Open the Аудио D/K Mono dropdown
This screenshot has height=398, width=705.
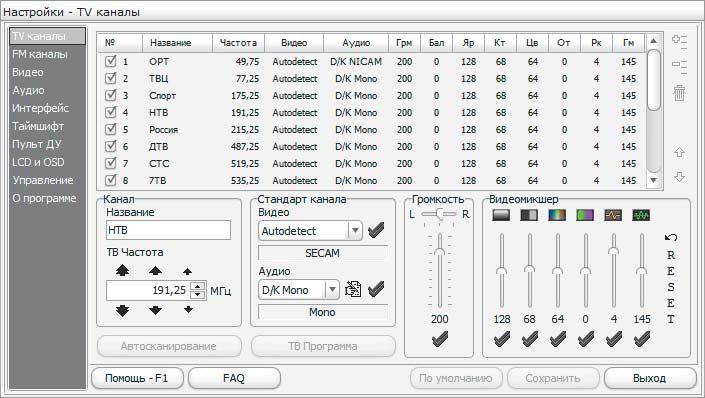click(x=332, y=290)
